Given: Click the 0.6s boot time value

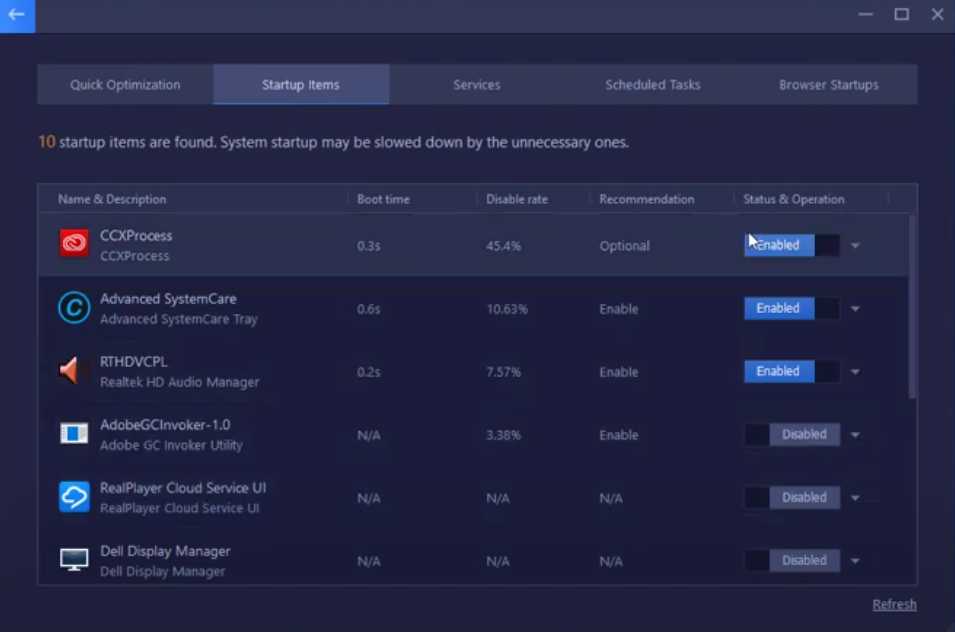Looking at the screenshot, I should (368, 309).
